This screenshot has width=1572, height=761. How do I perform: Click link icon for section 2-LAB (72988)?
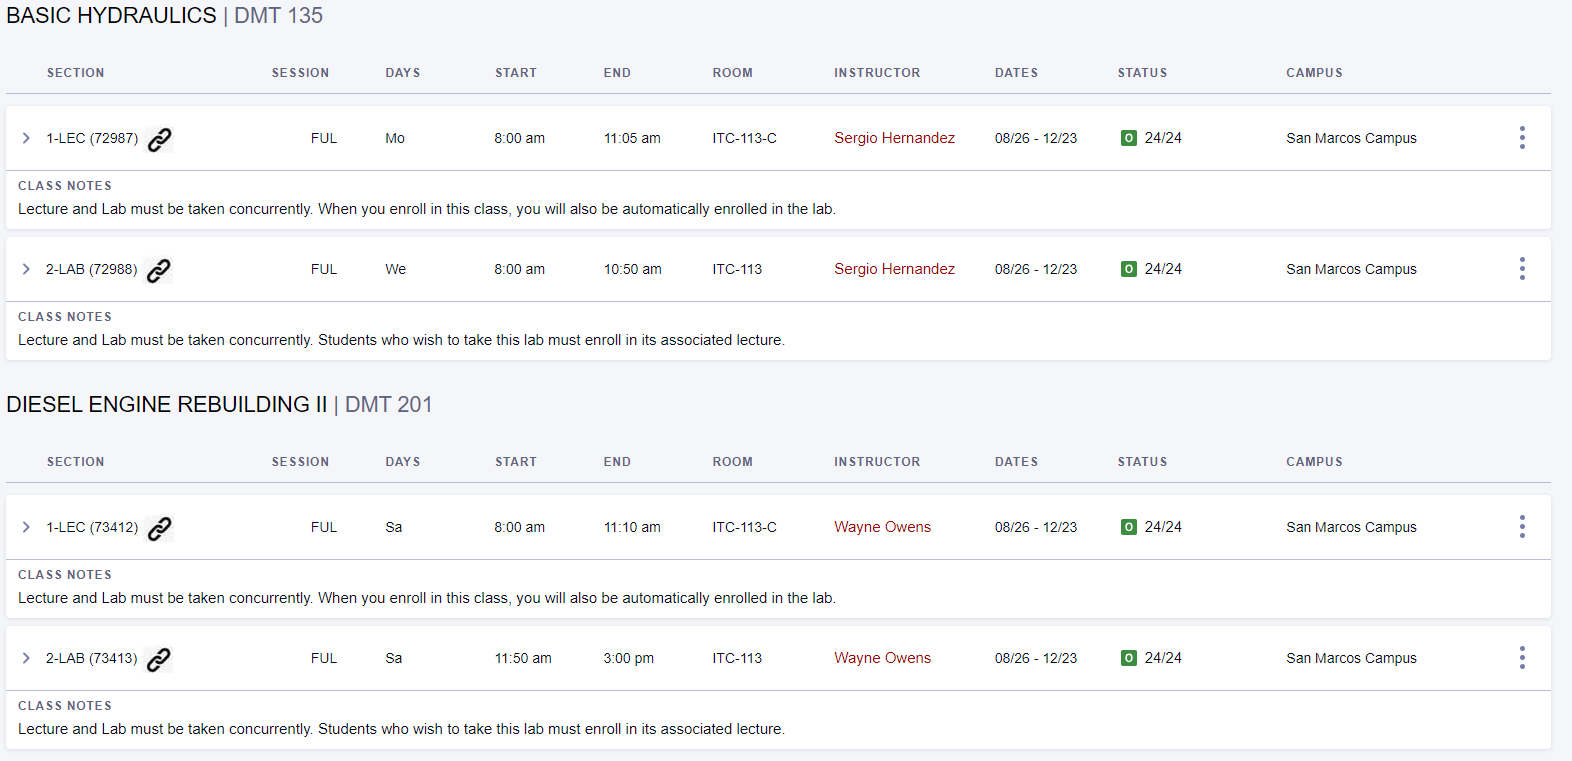point(158,270)
